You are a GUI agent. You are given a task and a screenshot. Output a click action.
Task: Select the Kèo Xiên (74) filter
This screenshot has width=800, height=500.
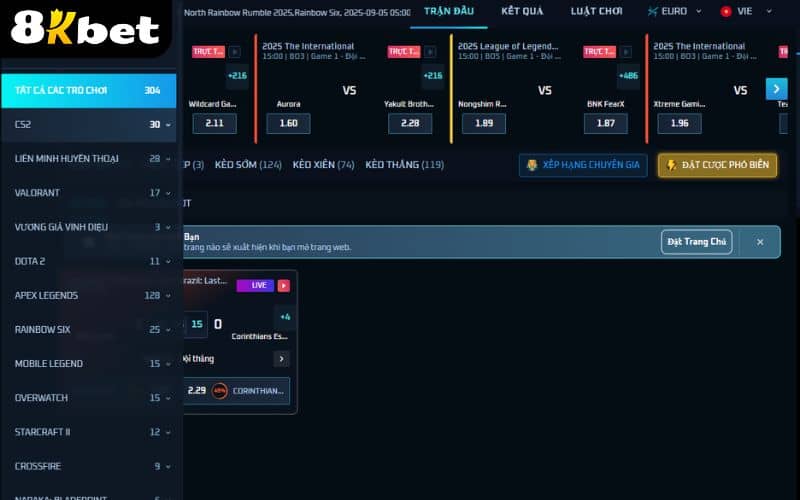click(x=323, y=165)
